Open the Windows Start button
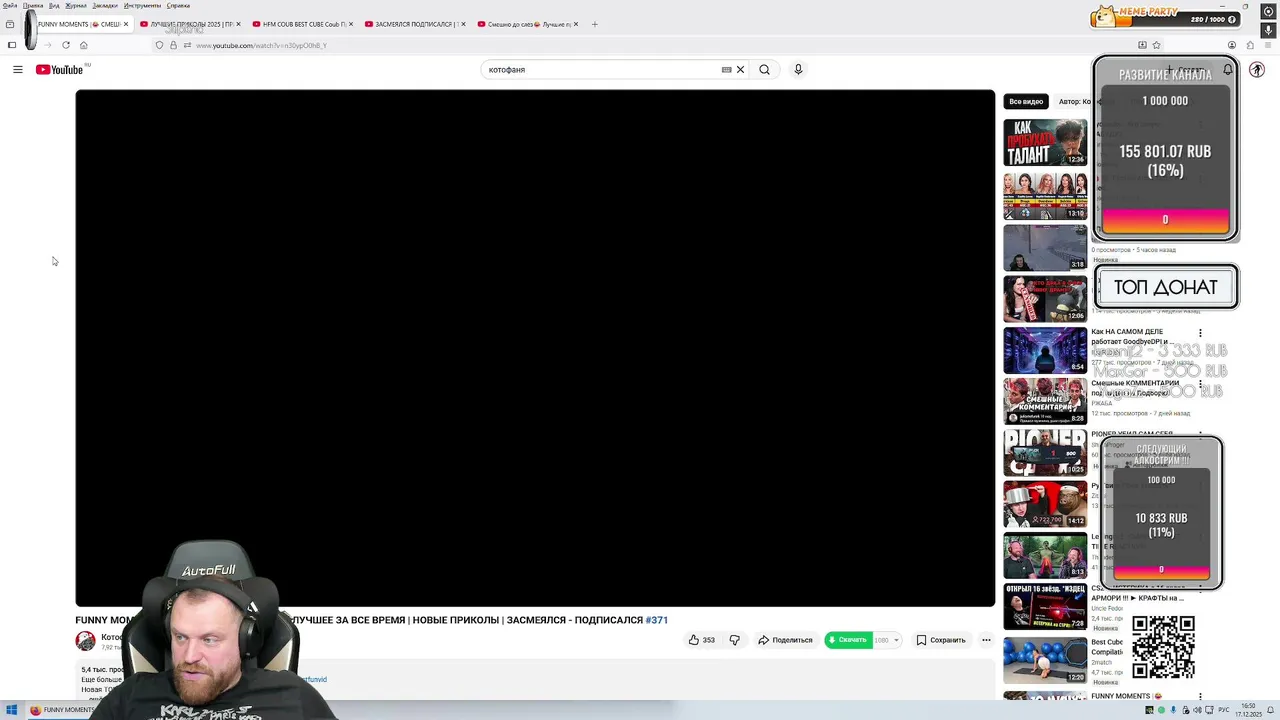 coord(11,710)
